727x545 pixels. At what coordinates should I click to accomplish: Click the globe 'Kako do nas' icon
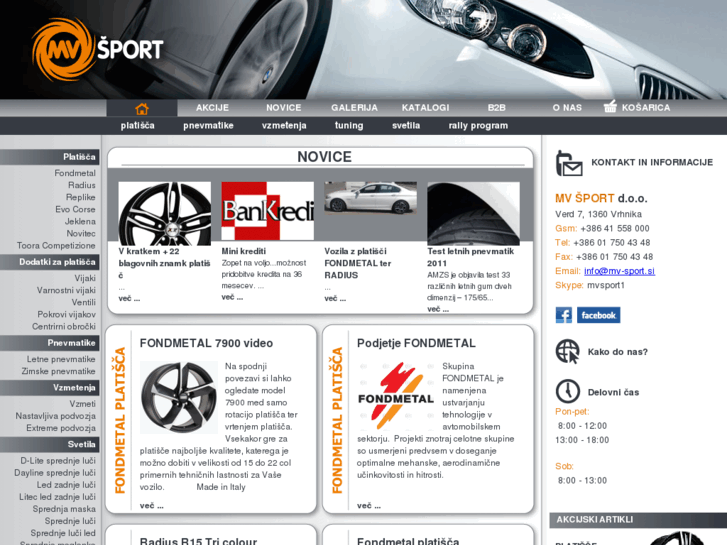pos(568,351)
